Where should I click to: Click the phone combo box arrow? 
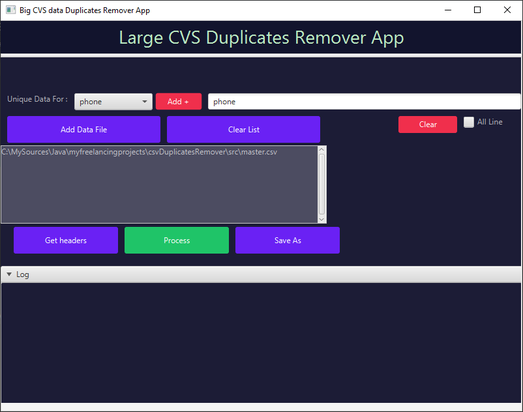pos(144,101)
